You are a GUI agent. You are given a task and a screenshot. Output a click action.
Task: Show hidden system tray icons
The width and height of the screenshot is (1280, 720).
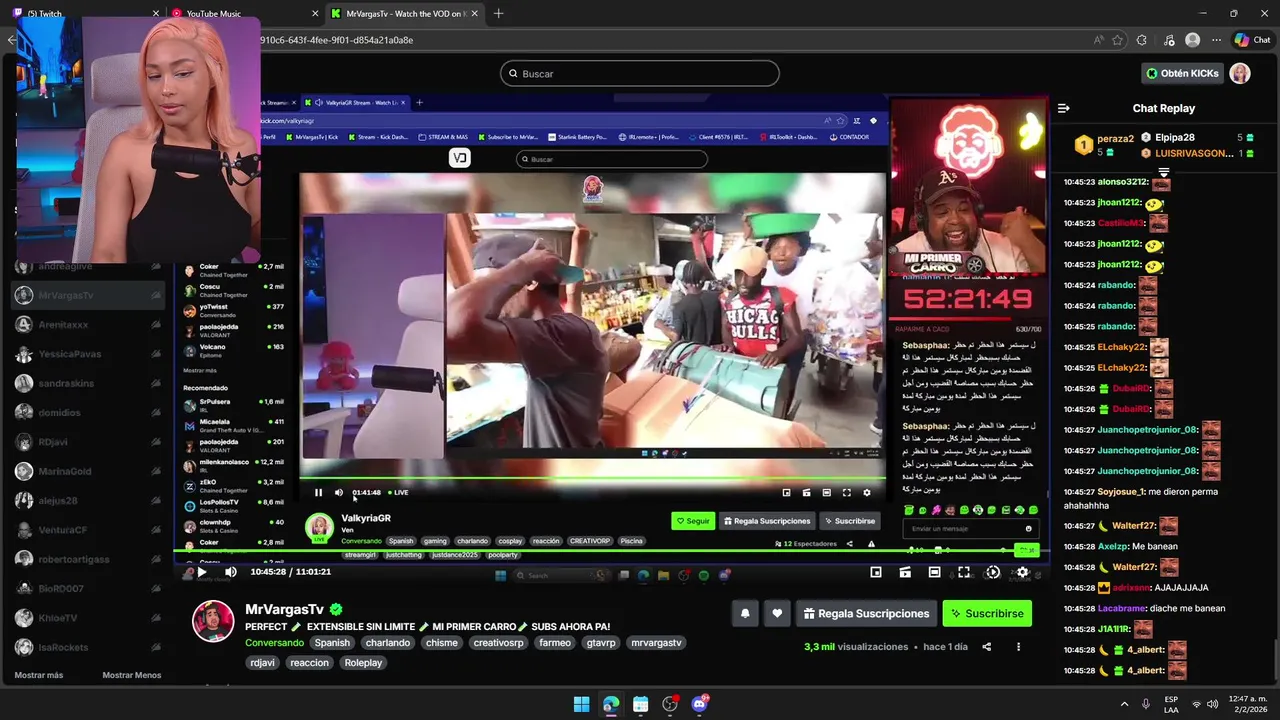point(1124,704)
